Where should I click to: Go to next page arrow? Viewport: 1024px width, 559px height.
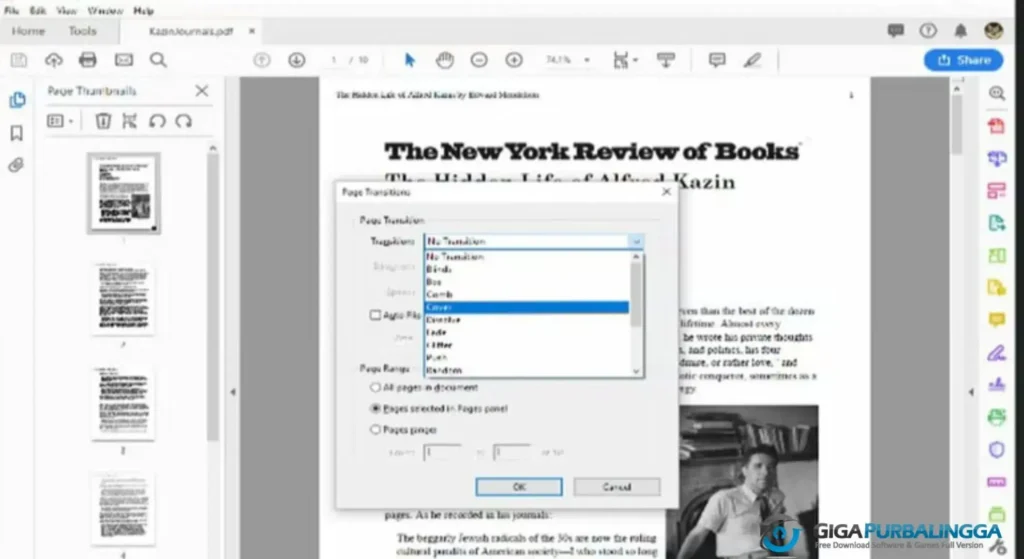click(296, 60)
